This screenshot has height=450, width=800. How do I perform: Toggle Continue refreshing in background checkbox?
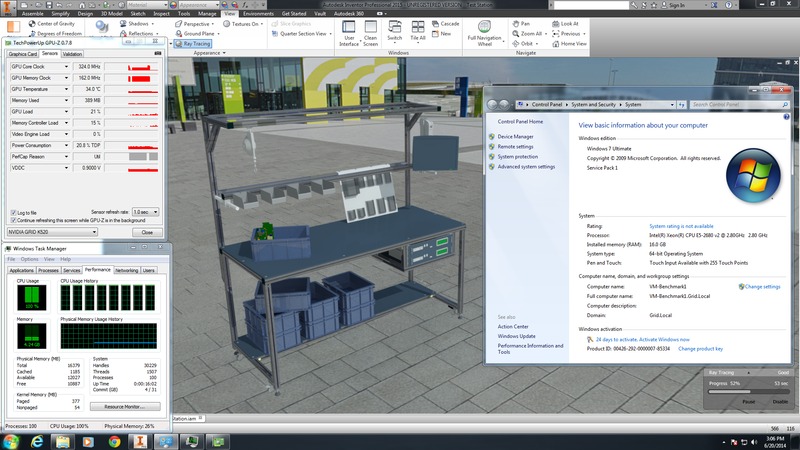pyautogui.click(x=11, y=220)
